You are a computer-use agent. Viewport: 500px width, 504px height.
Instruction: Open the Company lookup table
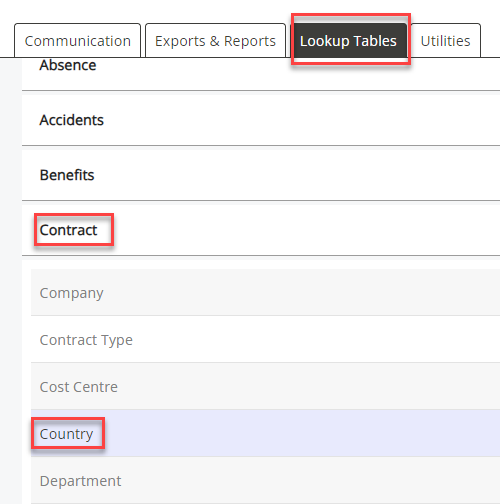click(x=265, y=292)
